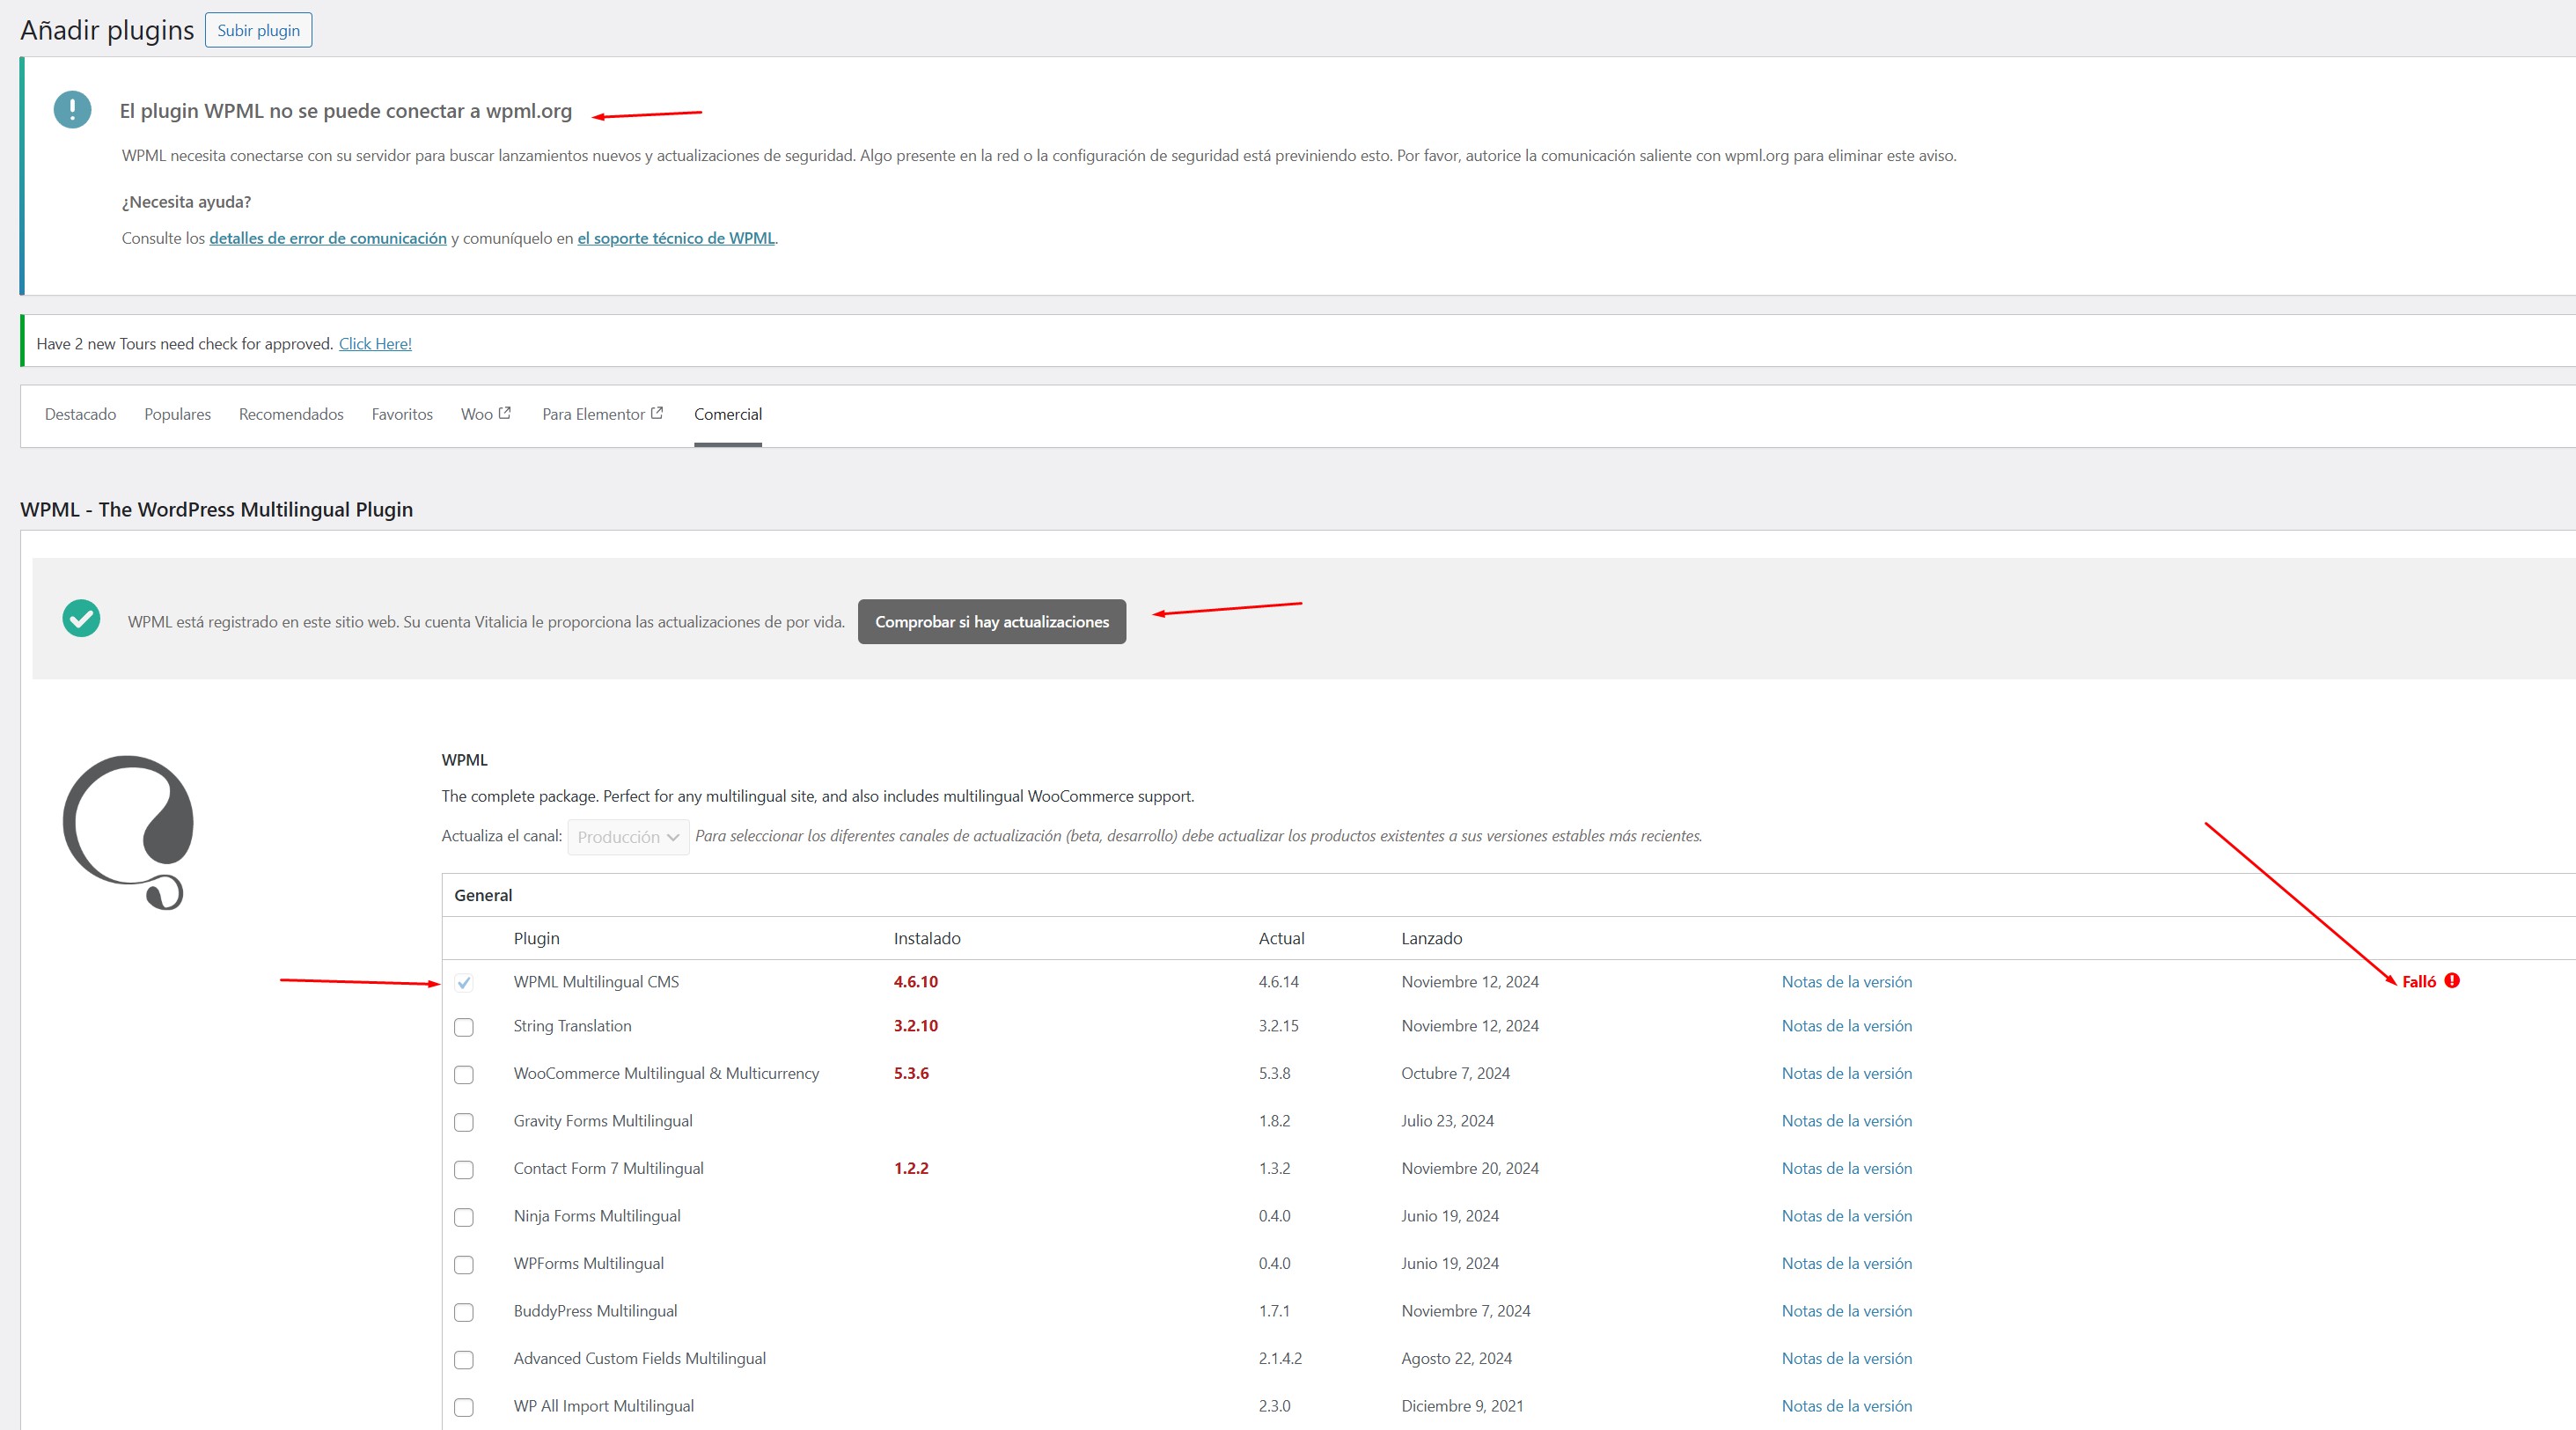
Task: Click the red Falló error icon
Action: click(2452, 981)
